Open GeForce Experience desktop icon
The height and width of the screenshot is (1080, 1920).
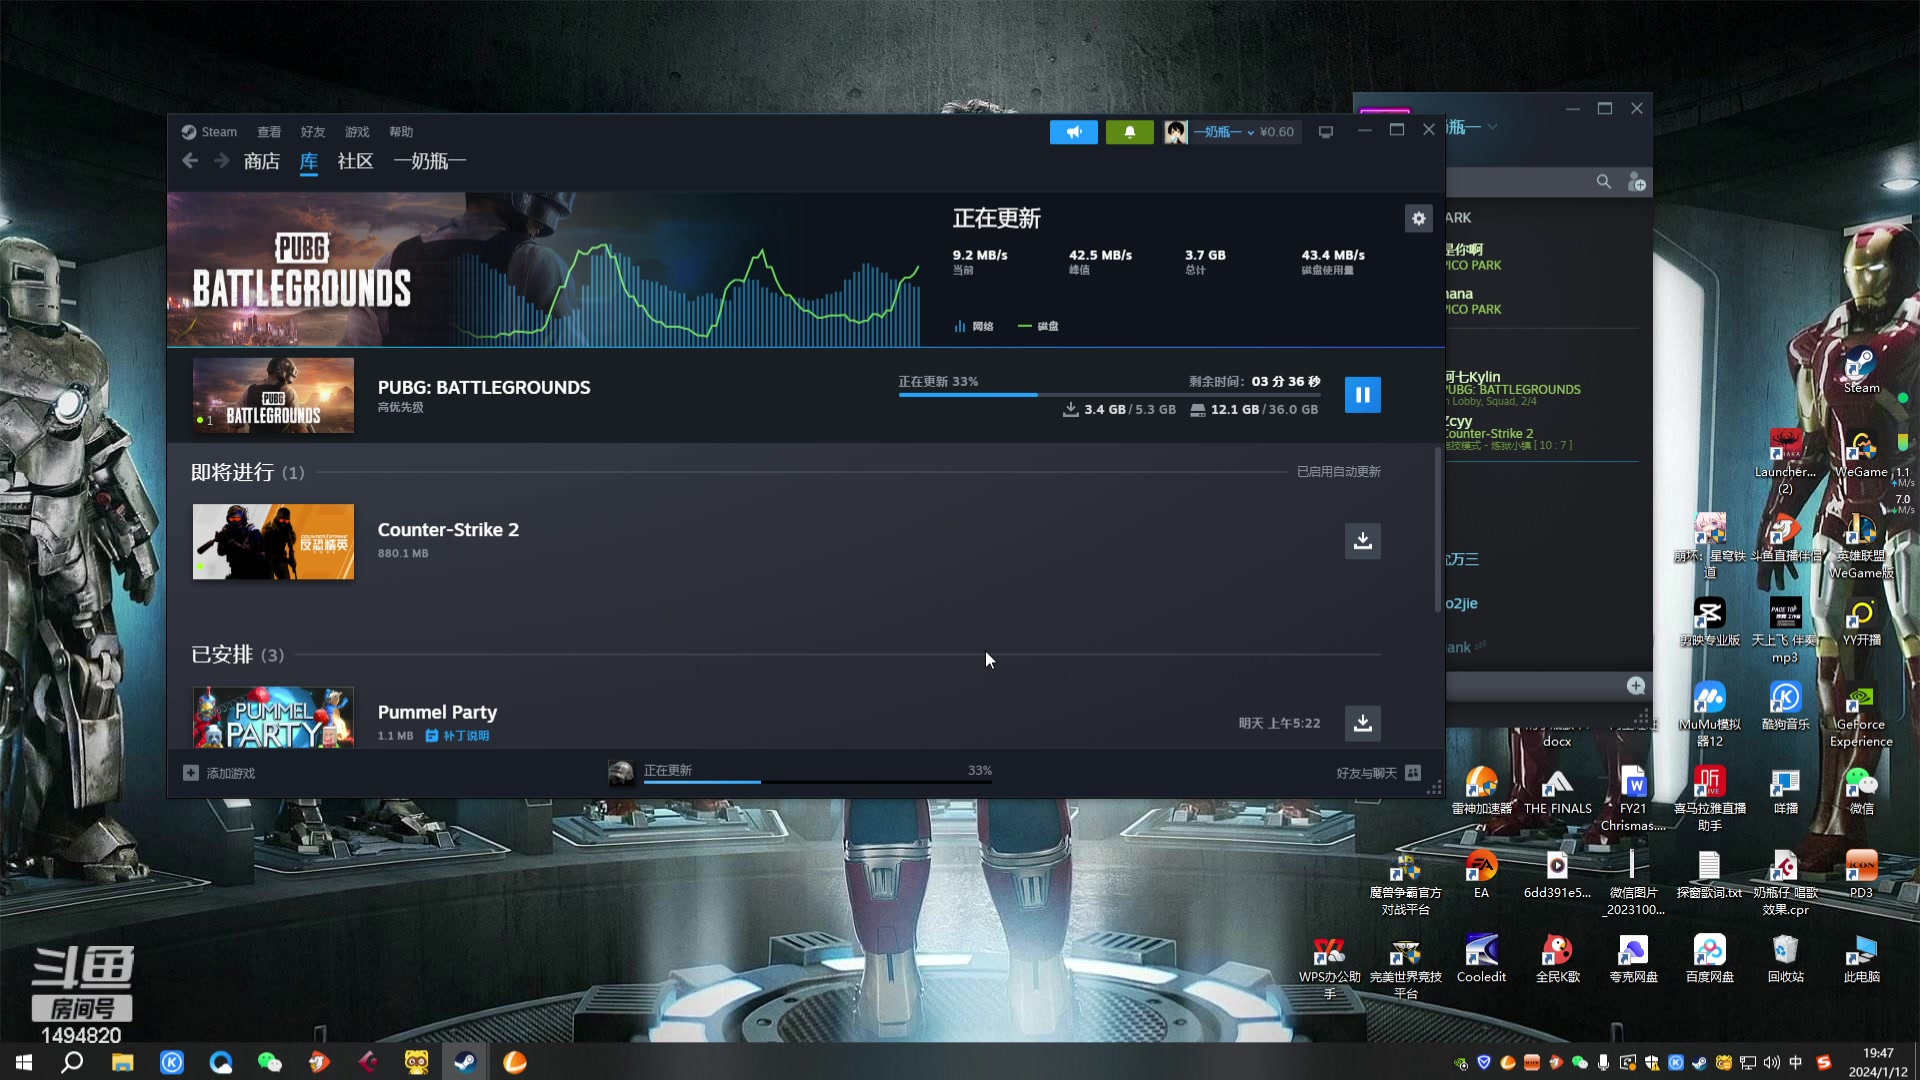click(x=1861, y=716)
